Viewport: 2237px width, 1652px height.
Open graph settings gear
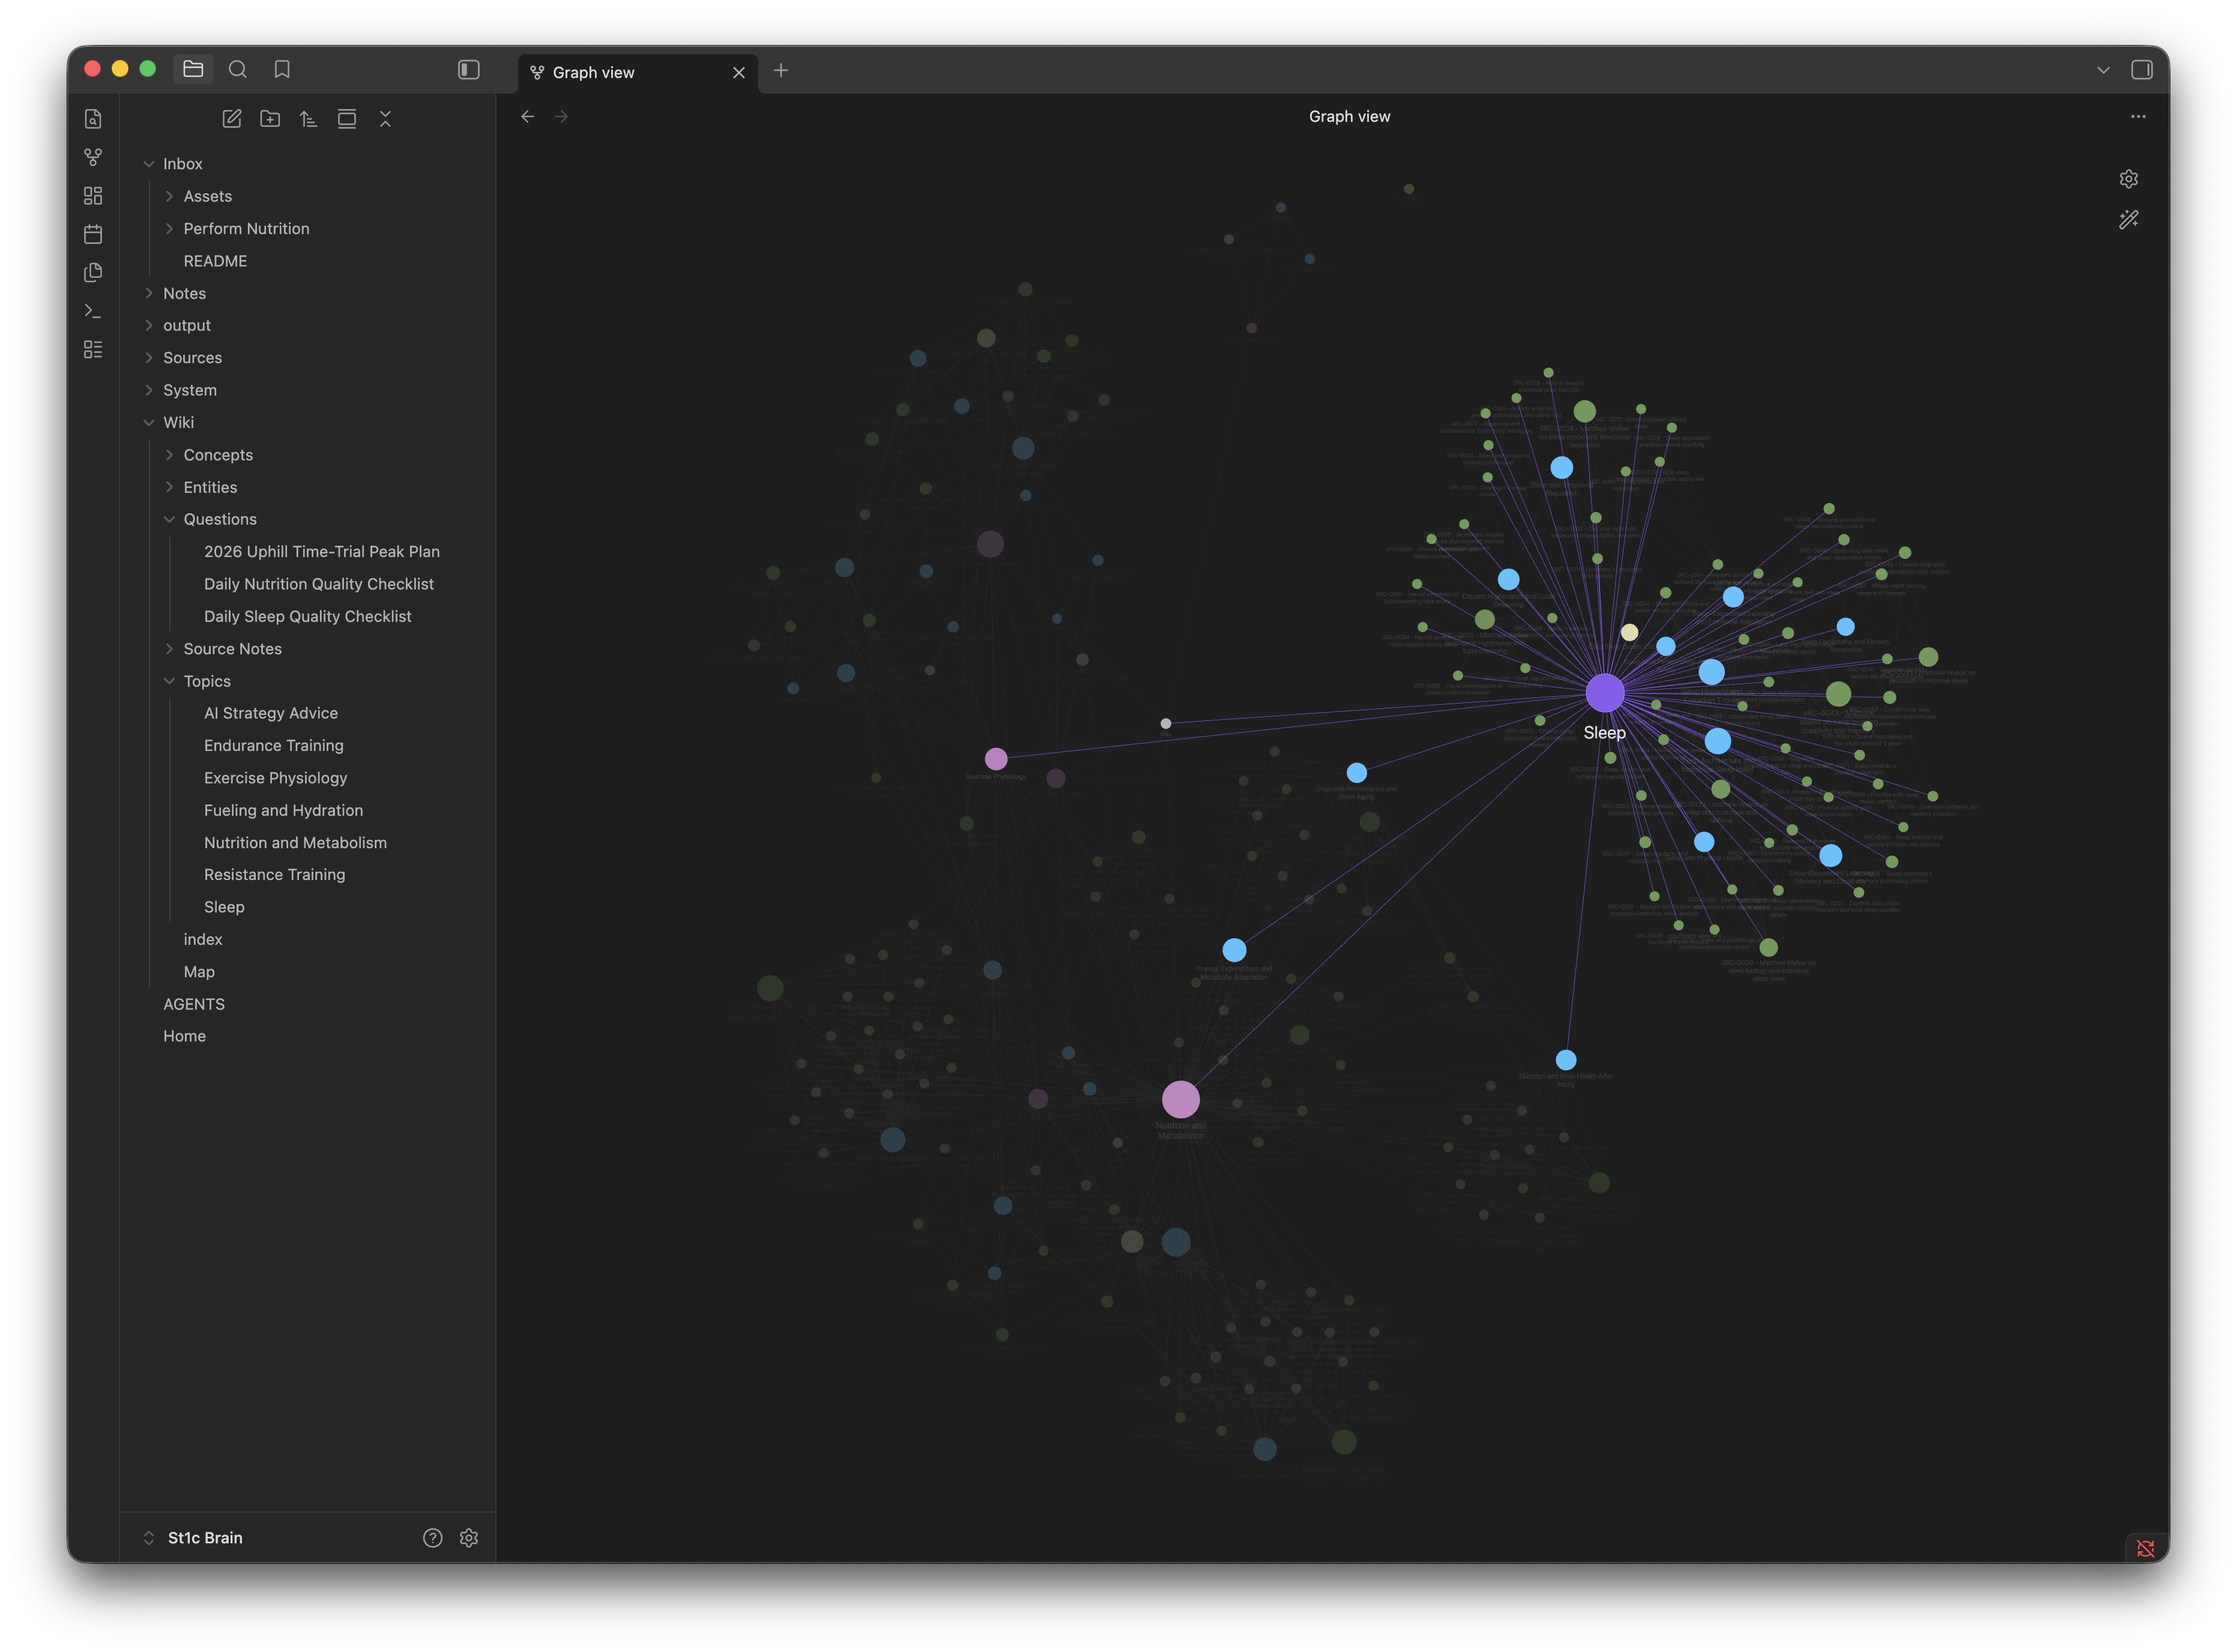coord(2128,179)
